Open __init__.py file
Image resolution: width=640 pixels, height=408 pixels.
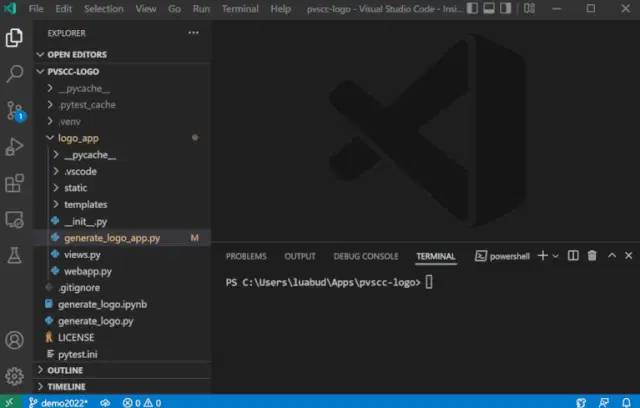click(x=122, y=222)
